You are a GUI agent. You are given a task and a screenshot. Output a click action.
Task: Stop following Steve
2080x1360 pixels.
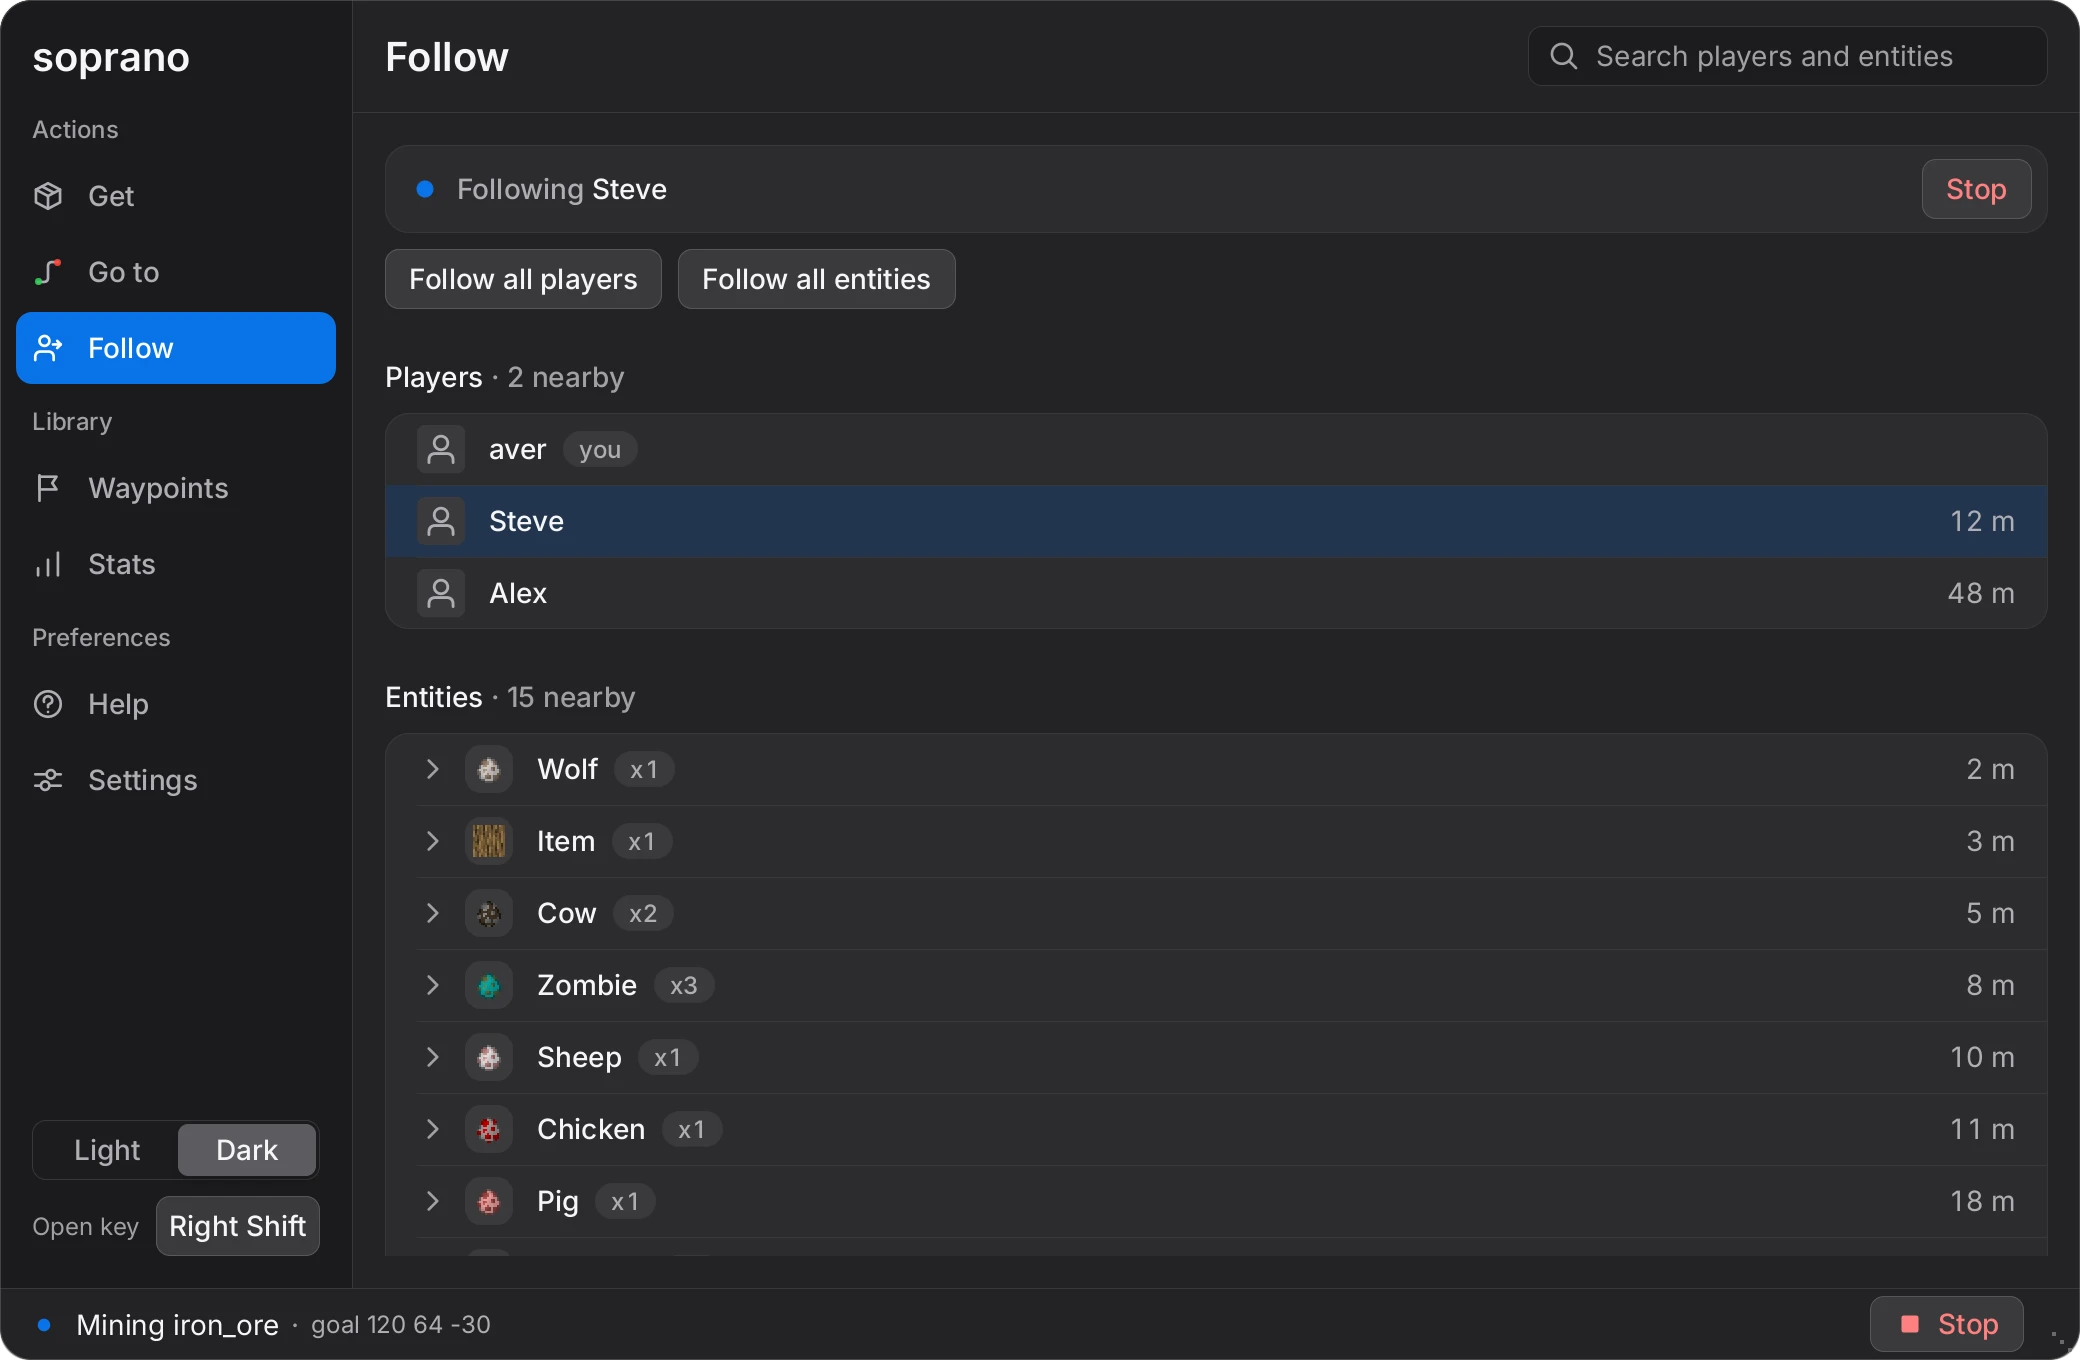1976,189
